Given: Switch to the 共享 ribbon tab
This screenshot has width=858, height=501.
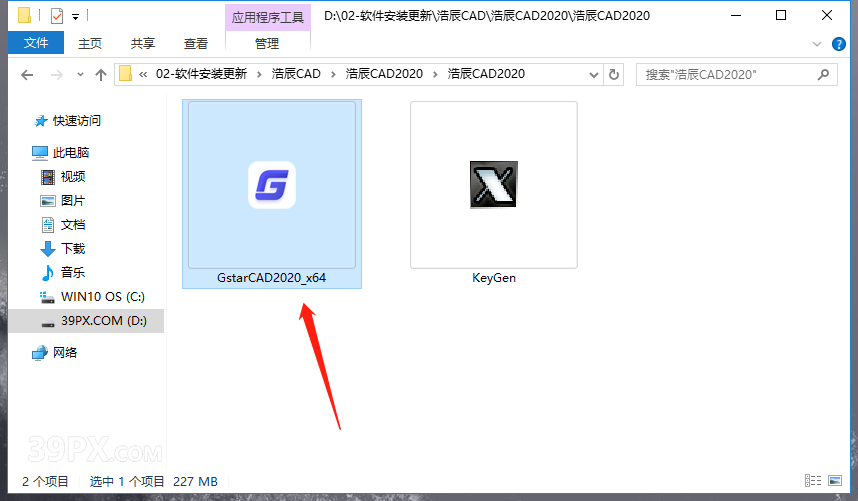Looking at the screenshot, I should click(x=143, y=43).
